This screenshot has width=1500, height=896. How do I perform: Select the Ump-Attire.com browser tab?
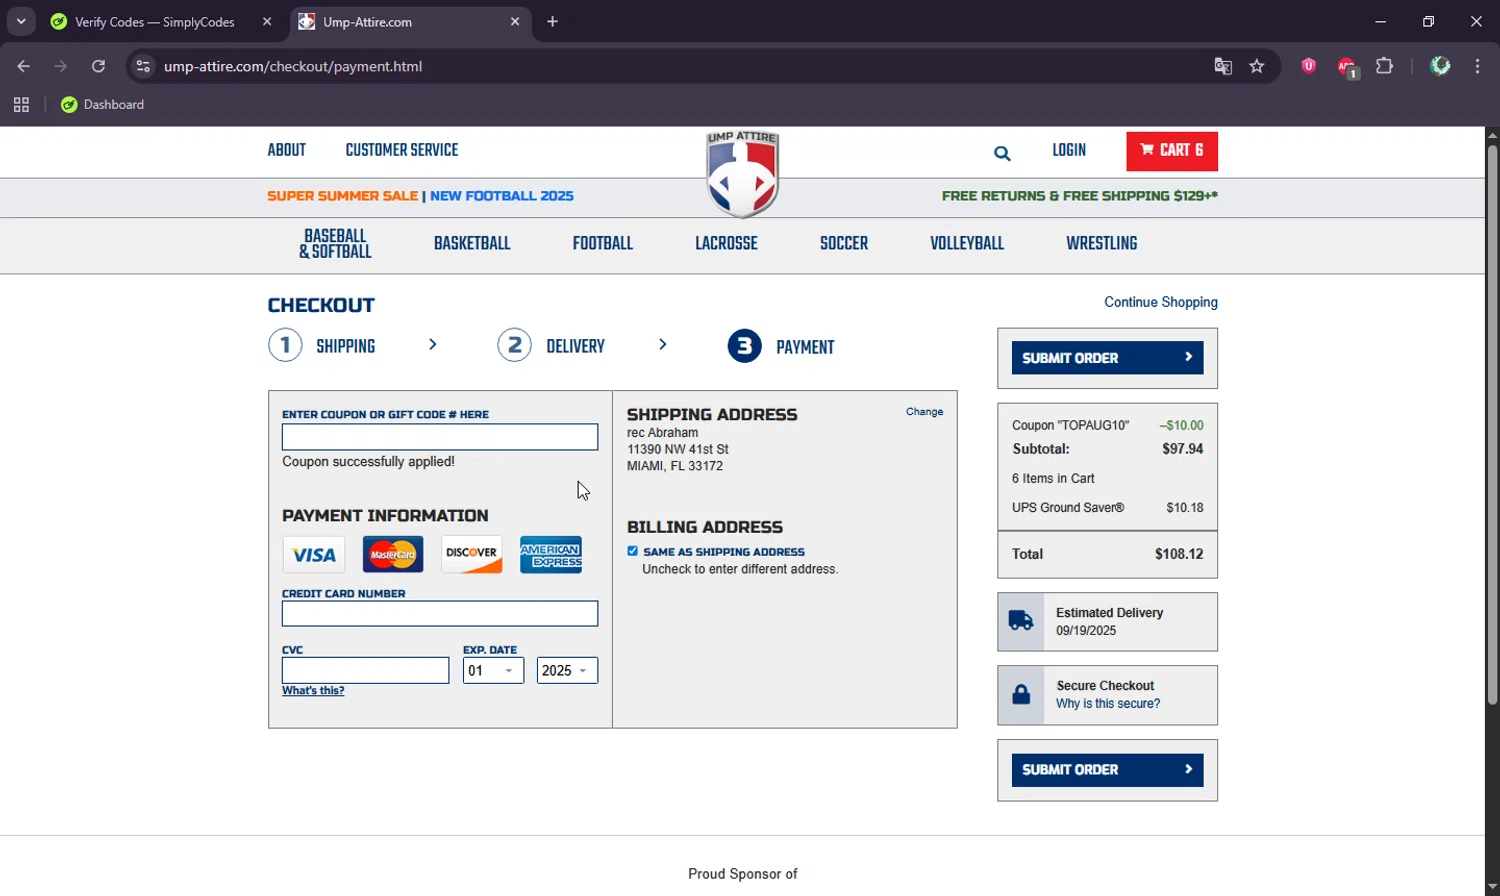coord(411,22)
